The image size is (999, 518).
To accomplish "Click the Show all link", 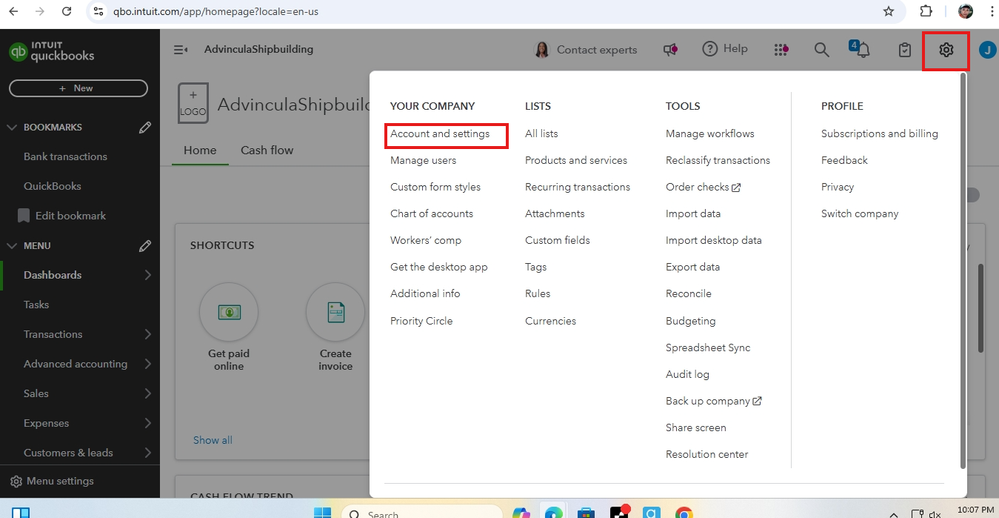I will click(x=213, y=440).
